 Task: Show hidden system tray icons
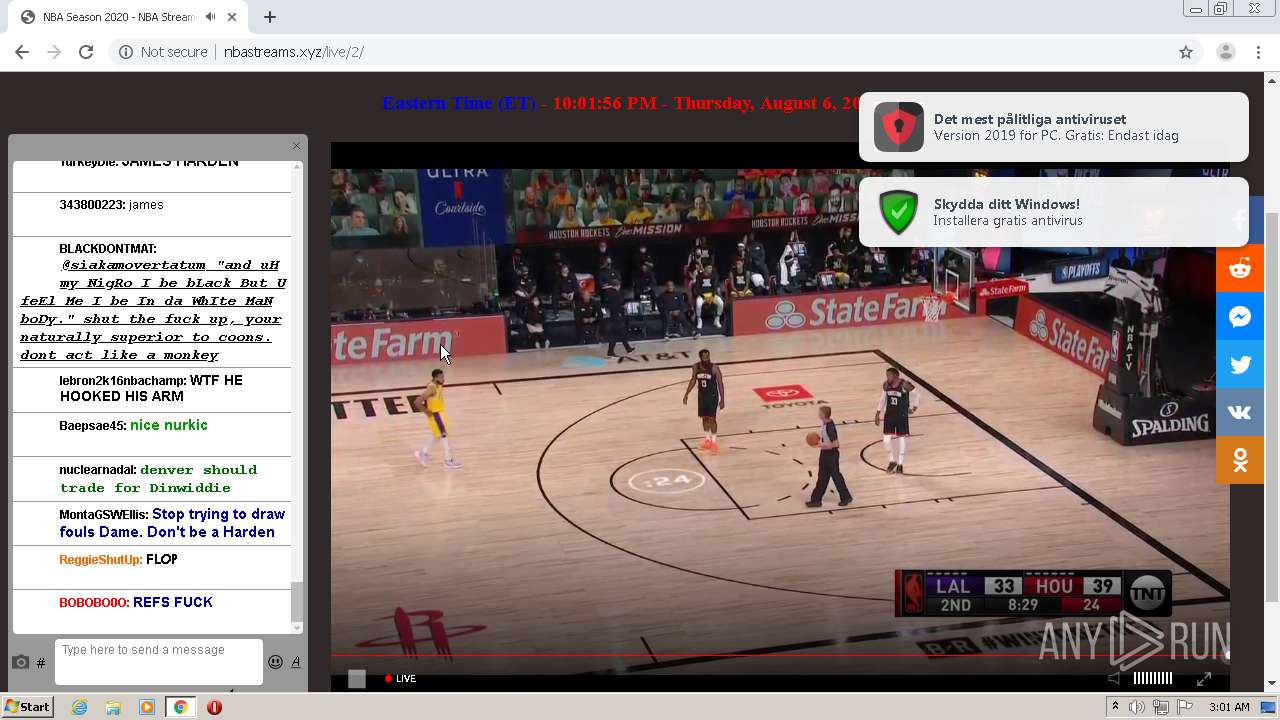pos(1115,707)
